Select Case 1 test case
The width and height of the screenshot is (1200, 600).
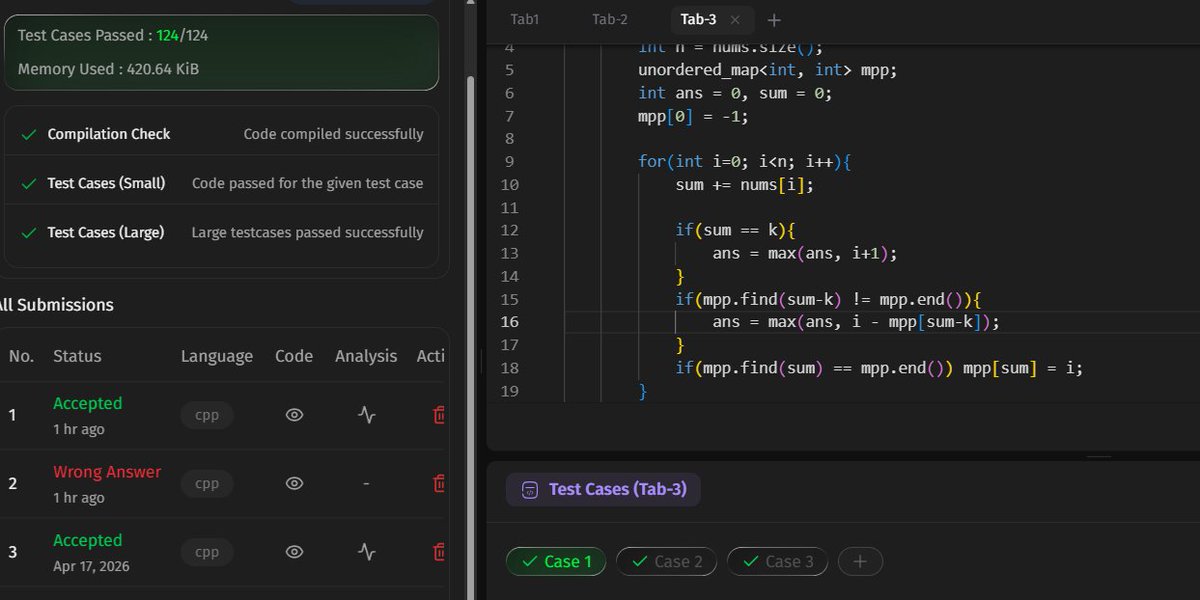click(557, 562)
